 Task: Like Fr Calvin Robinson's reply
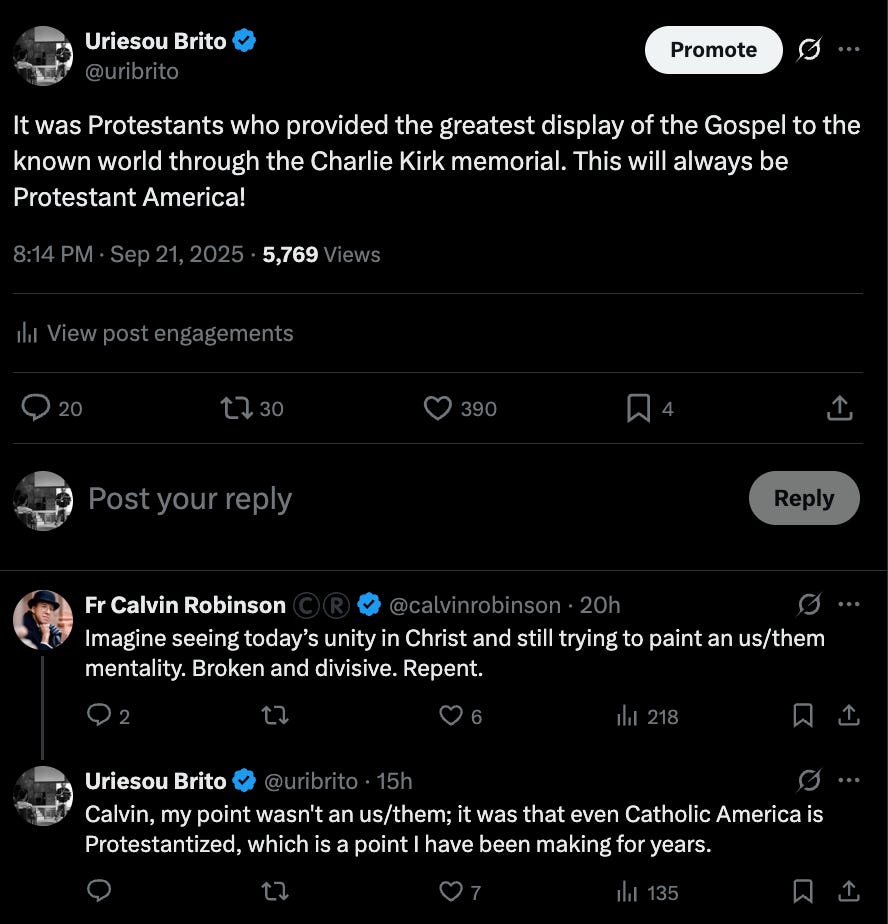click(452, 716)
